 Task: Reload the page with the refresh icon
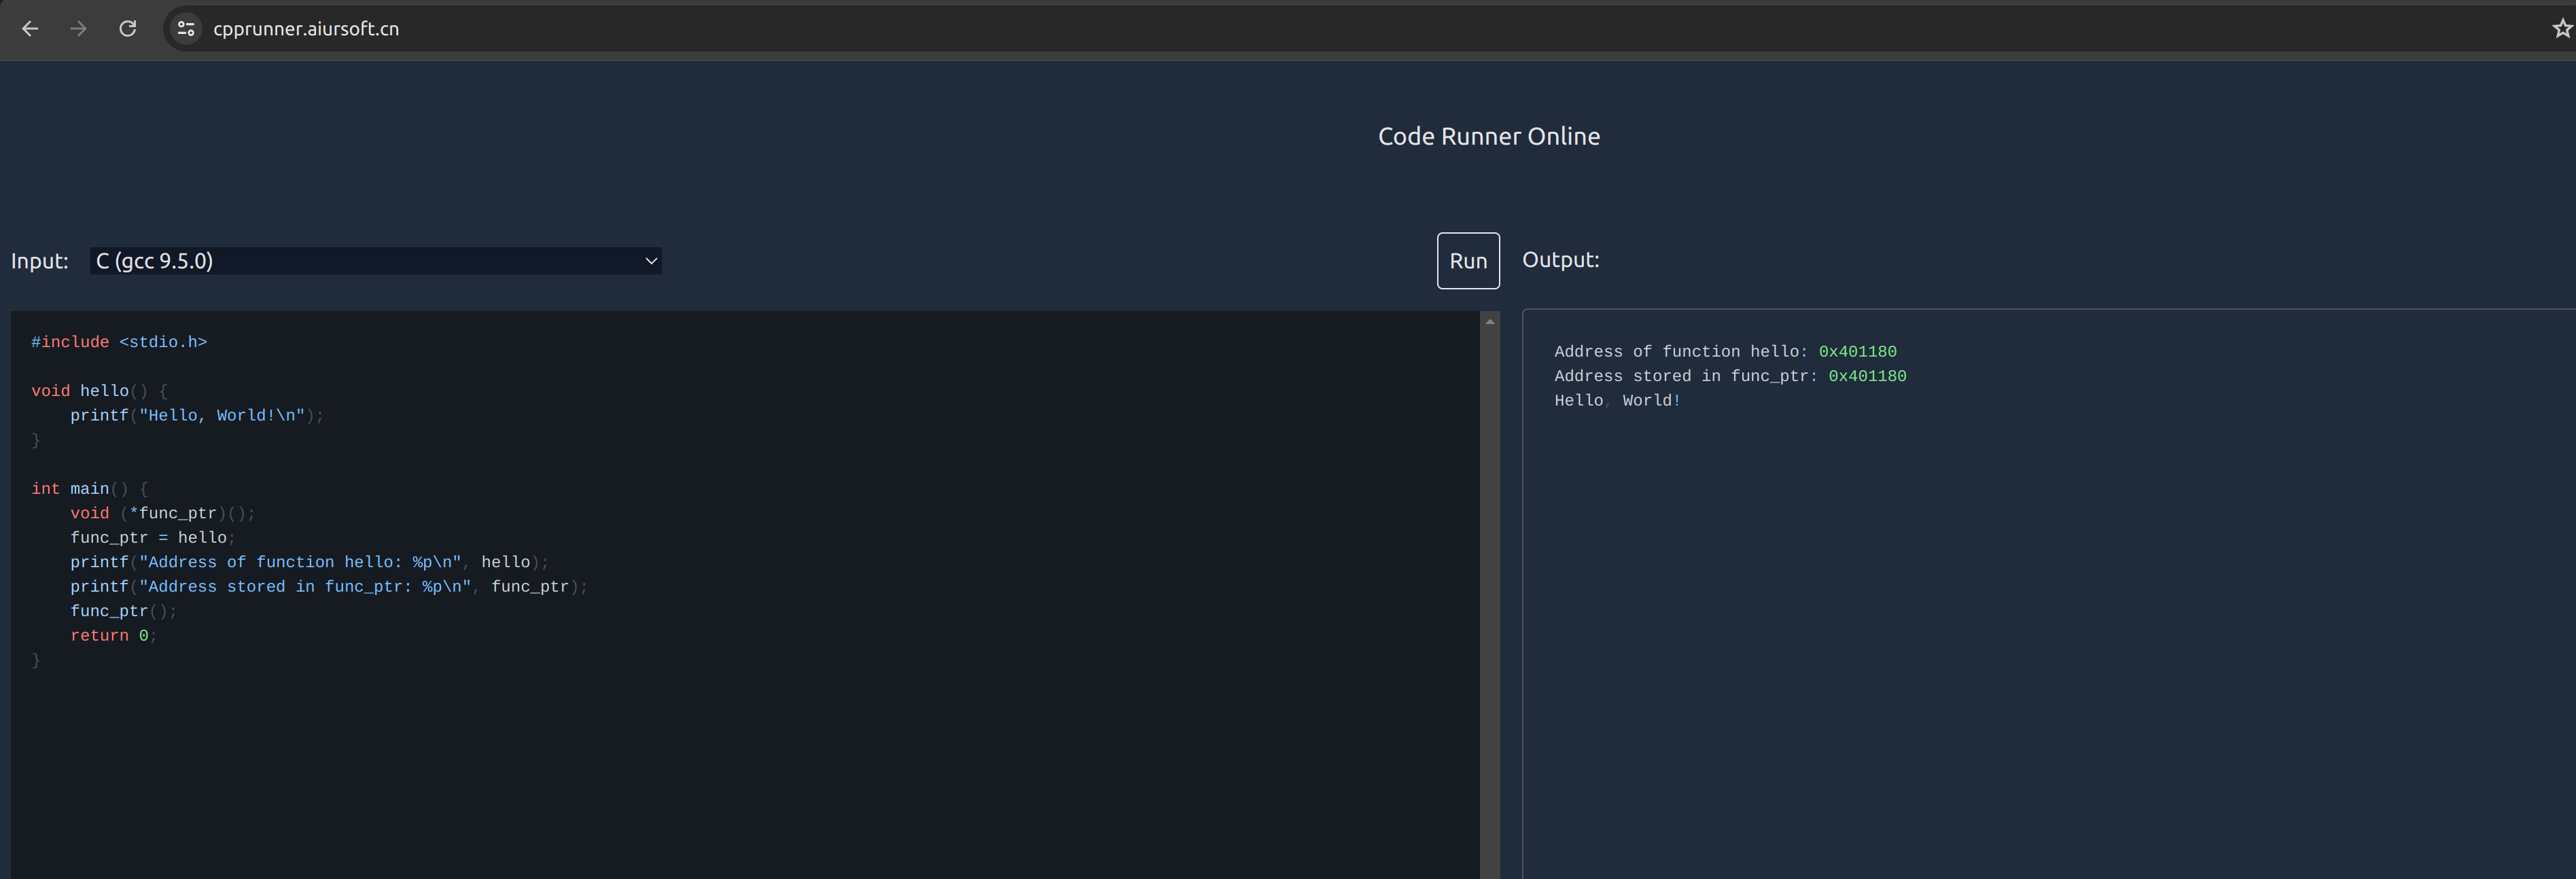pyautogui.click(x=127, y=29)
